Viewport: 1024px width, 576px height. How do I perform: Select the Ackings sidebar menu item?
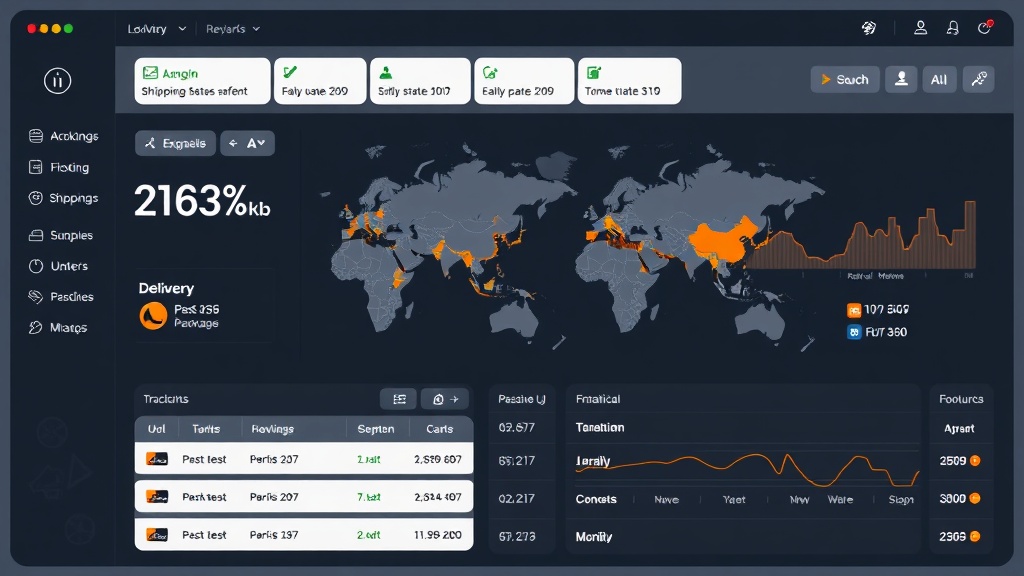[63, 136]
